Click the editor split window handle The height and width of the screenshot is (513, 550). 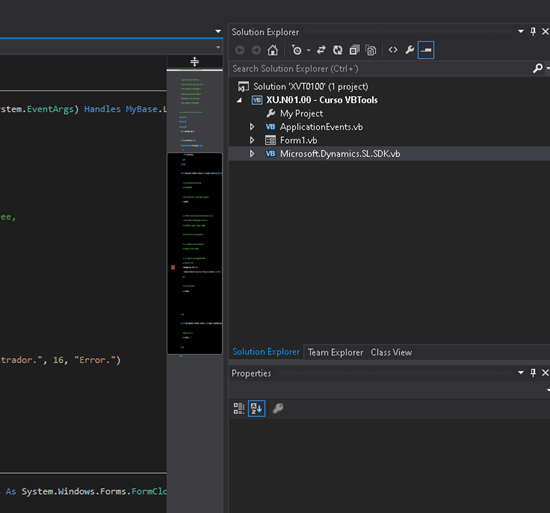tap(195, 62)
